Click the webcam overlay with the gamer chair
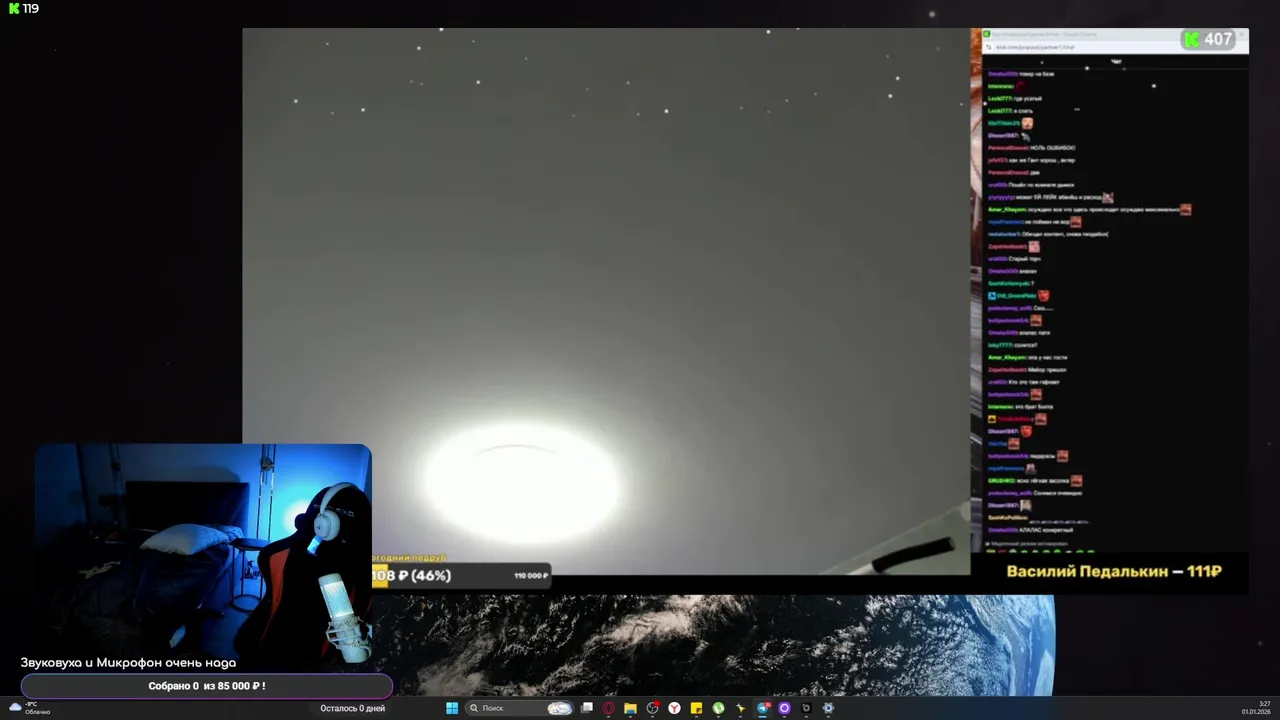Viewport: 1280px width, 720px height. (203, 554)
